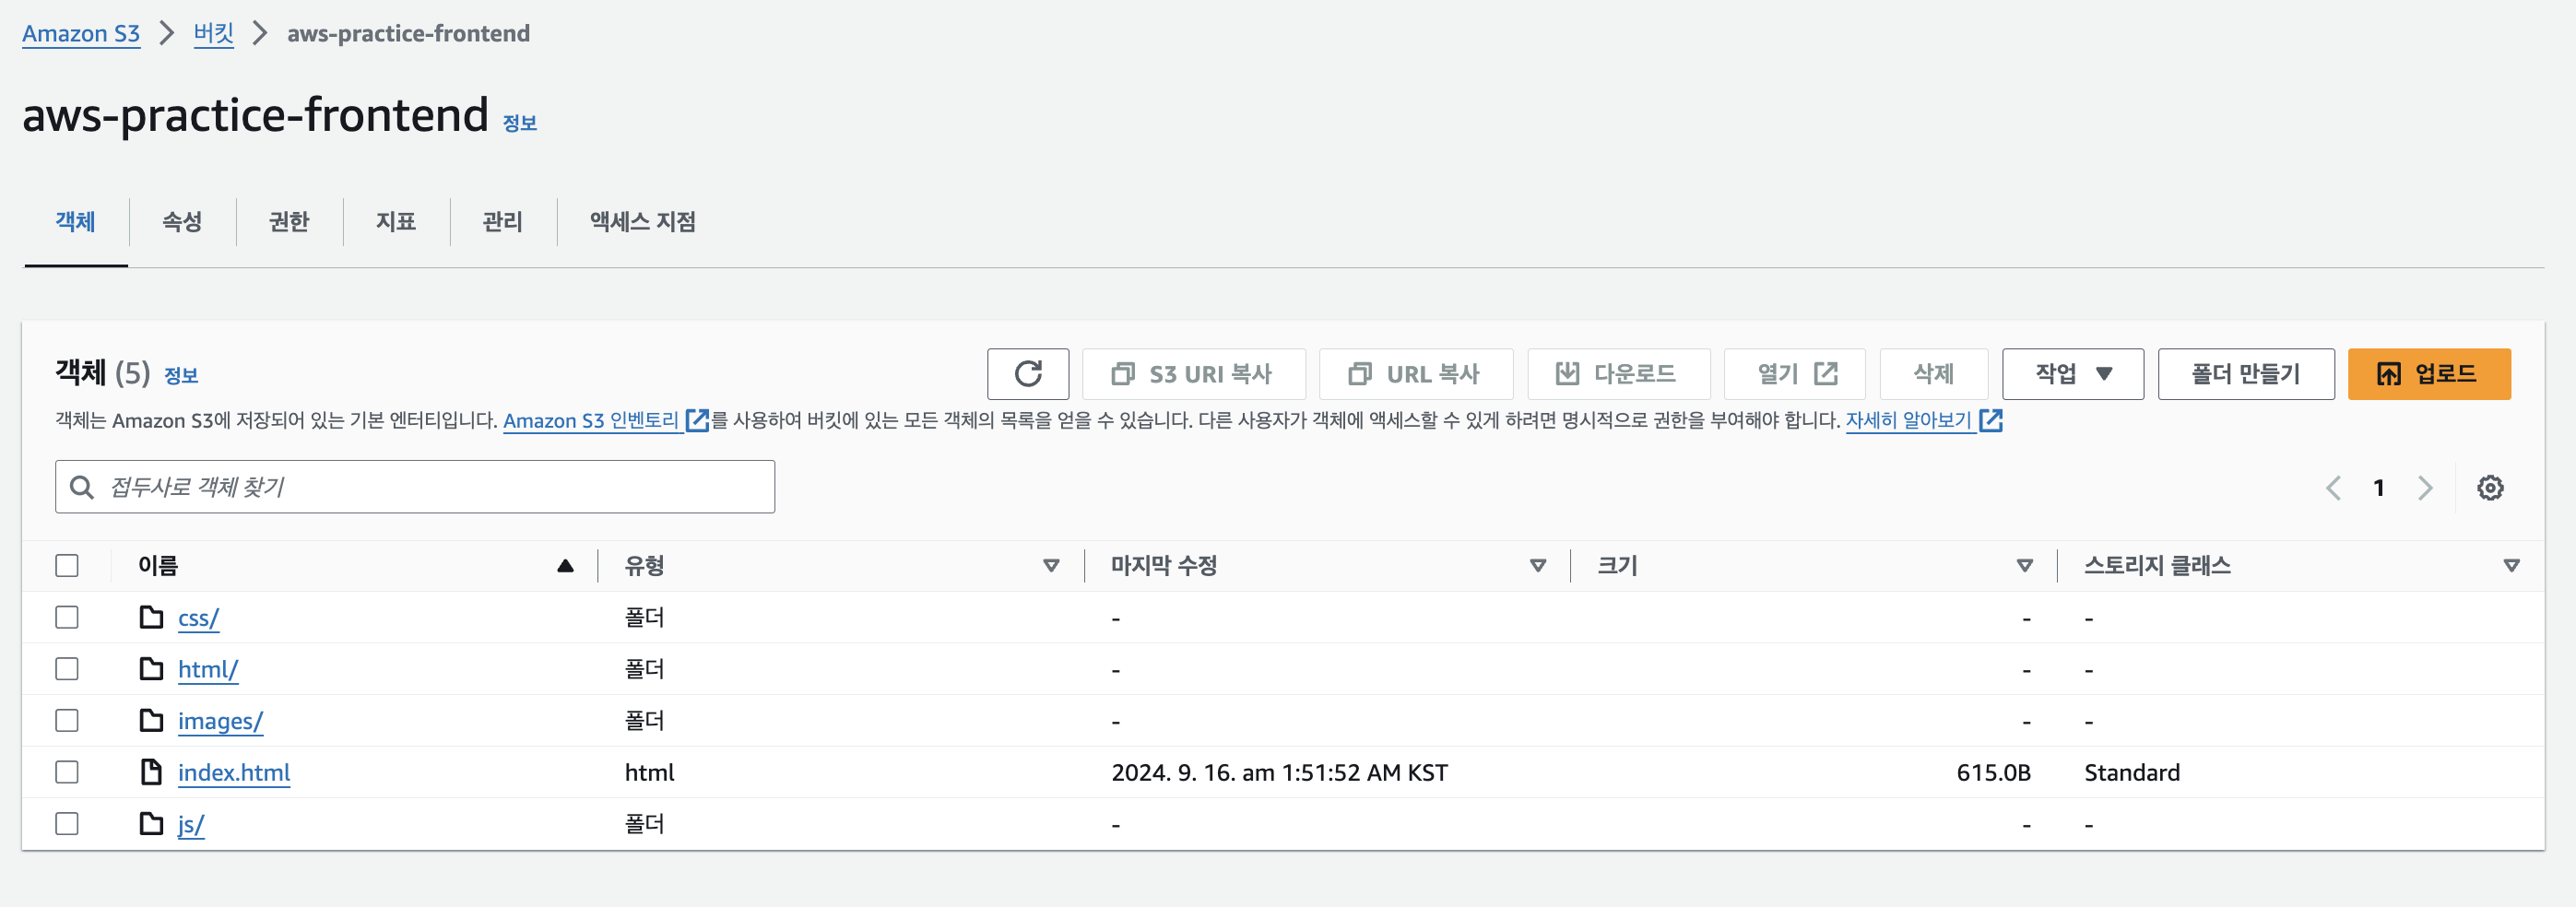Click the S3 URI 복사 button
Viewport: 2576px width, 907px height.
(1193, 374)
